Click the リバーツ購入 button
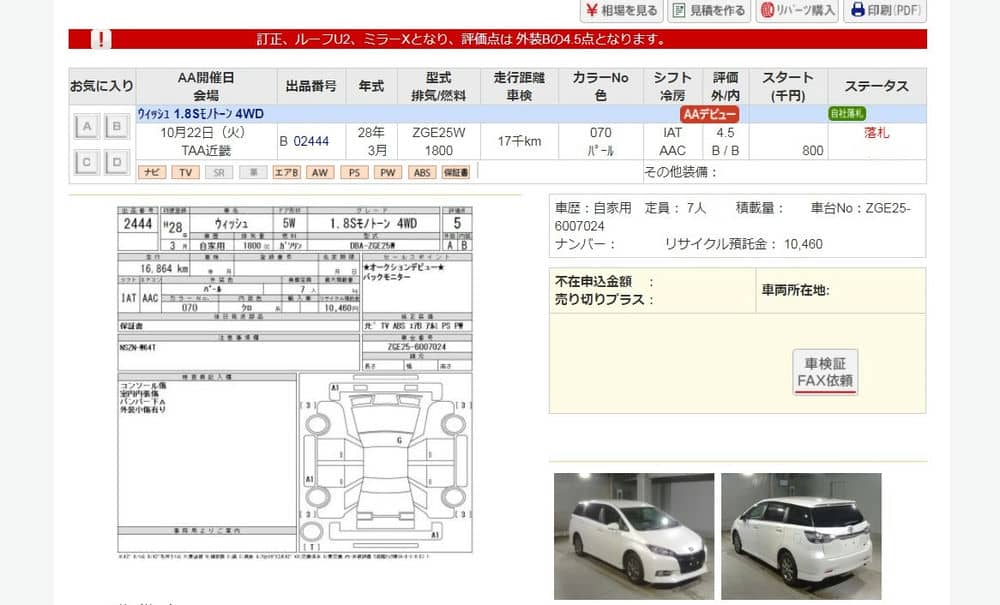This screenshot has width=1000, height=605. point(797,10)
